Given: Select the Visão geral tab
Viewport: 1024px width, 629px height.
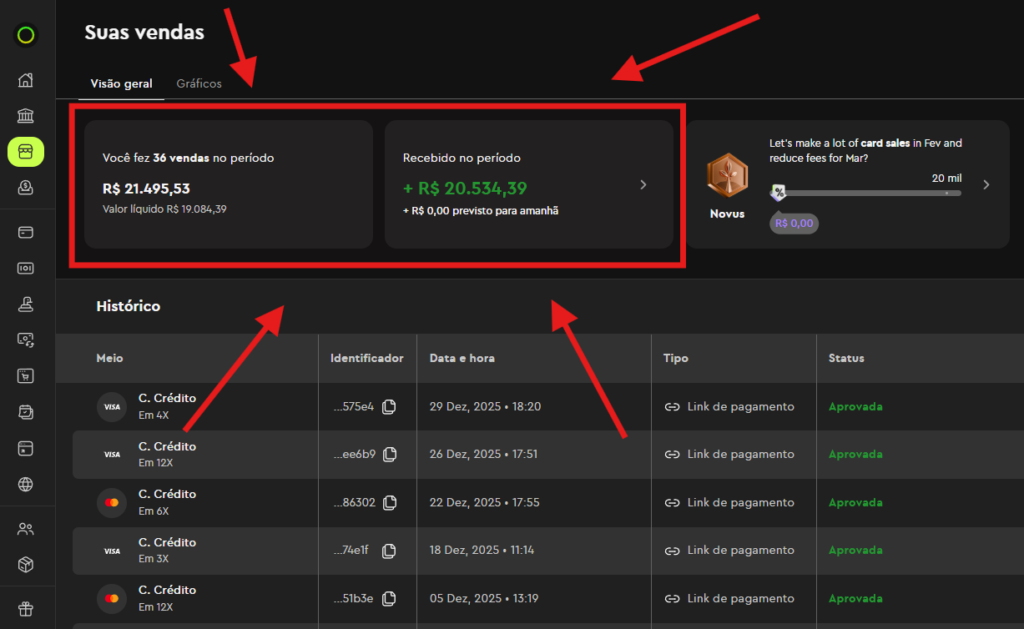Looking at the screenshot, I should (121, 84).
